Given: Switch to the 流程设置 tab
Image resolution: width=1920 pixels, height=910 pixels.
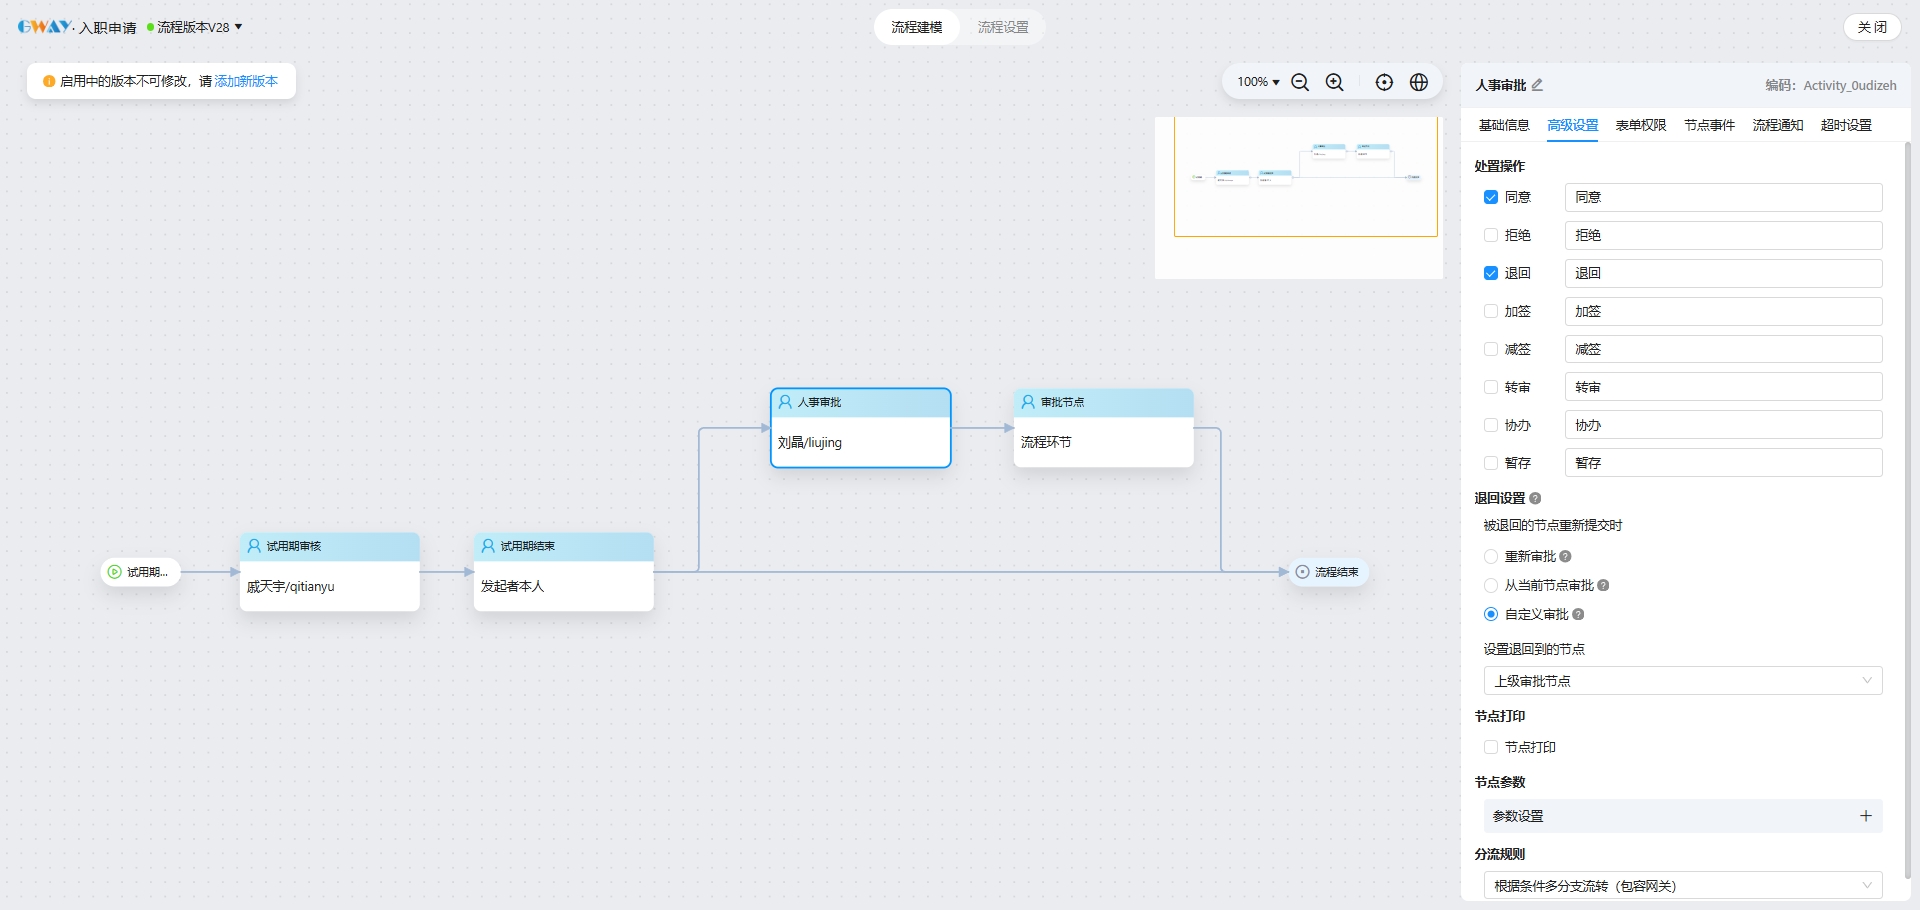Looking at the screenshot, I should point(1003,27).
